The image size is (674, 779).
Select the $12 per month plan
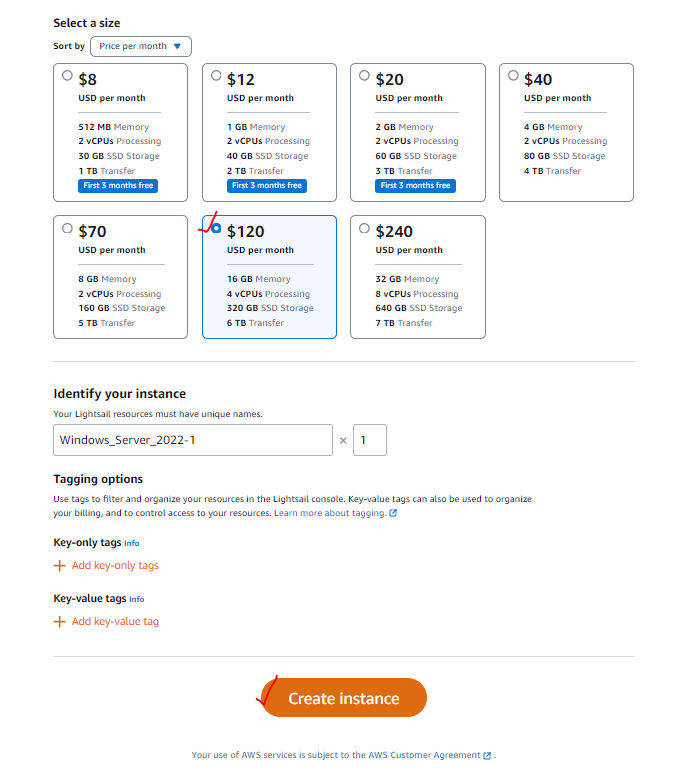point(216,76)
